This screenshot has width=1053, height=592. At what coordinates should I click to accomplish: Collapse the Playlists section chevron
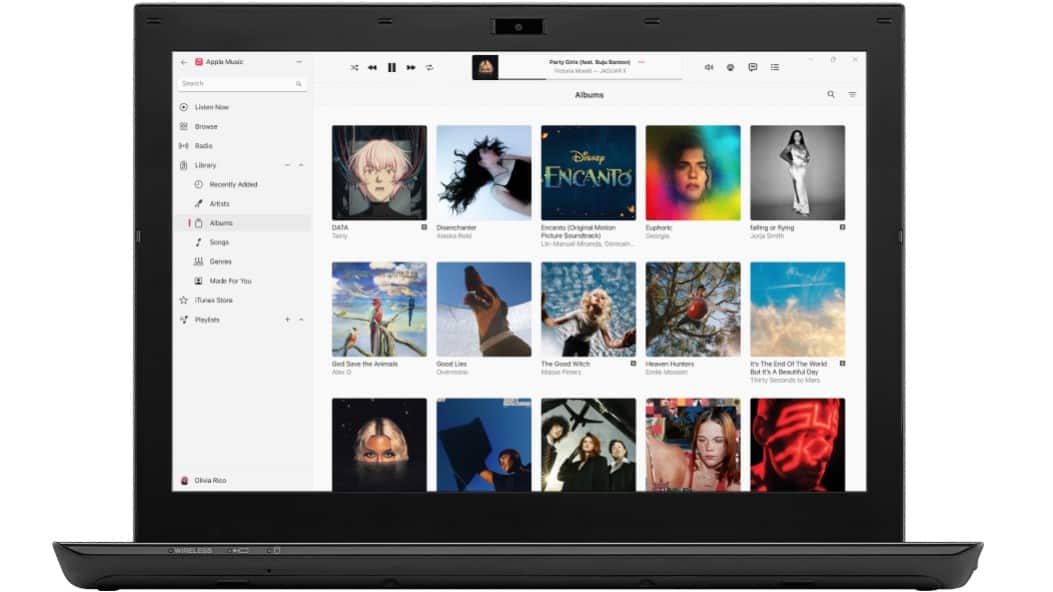[x=301, y=319]
